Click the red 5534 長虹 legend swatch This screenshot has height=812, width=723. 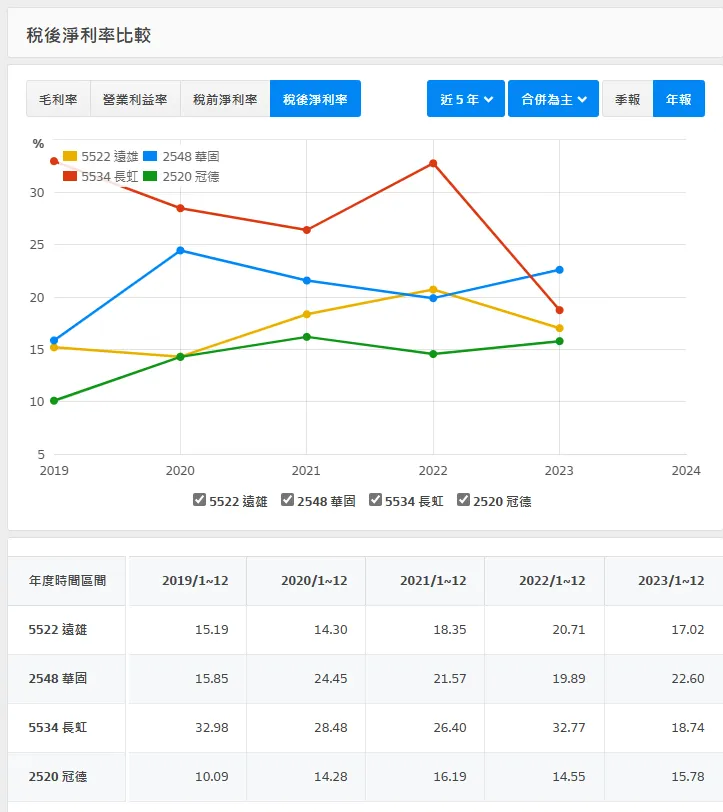(x=70, y=176)
